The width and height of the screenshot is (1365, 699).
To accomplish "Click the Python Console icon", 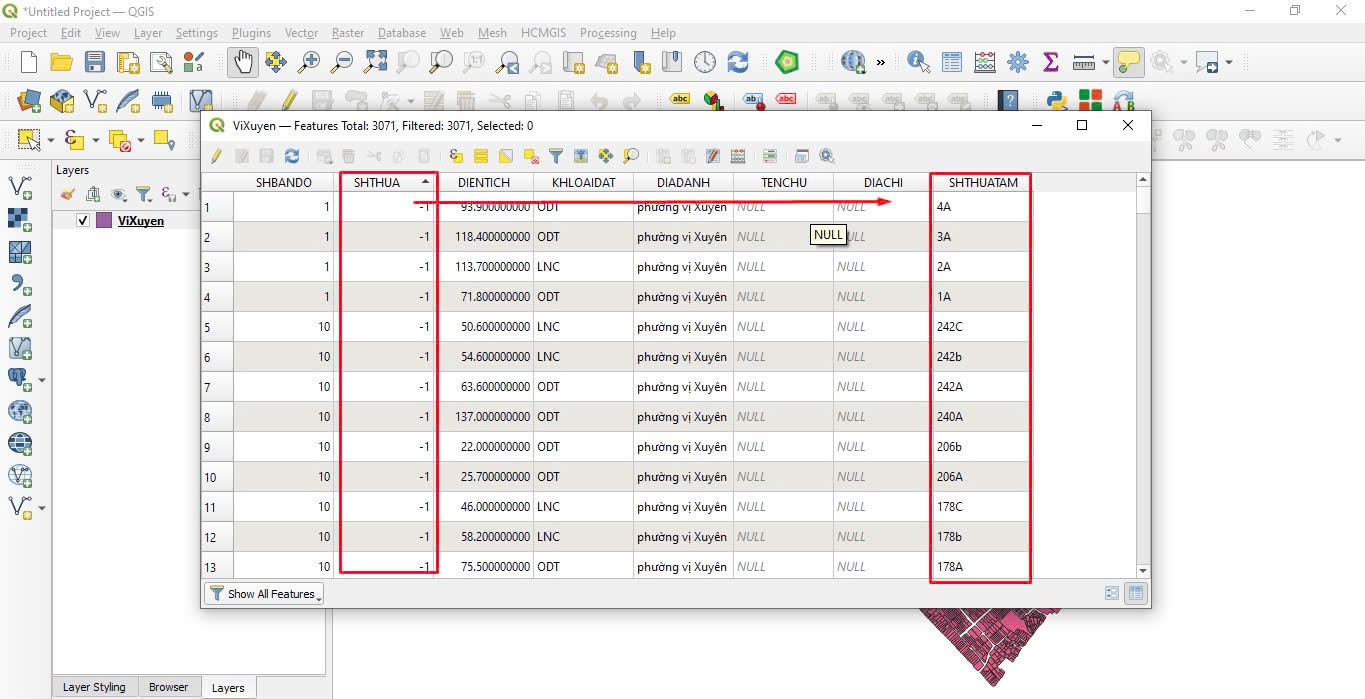I will pyautogui.click(x=1056, y=100).
